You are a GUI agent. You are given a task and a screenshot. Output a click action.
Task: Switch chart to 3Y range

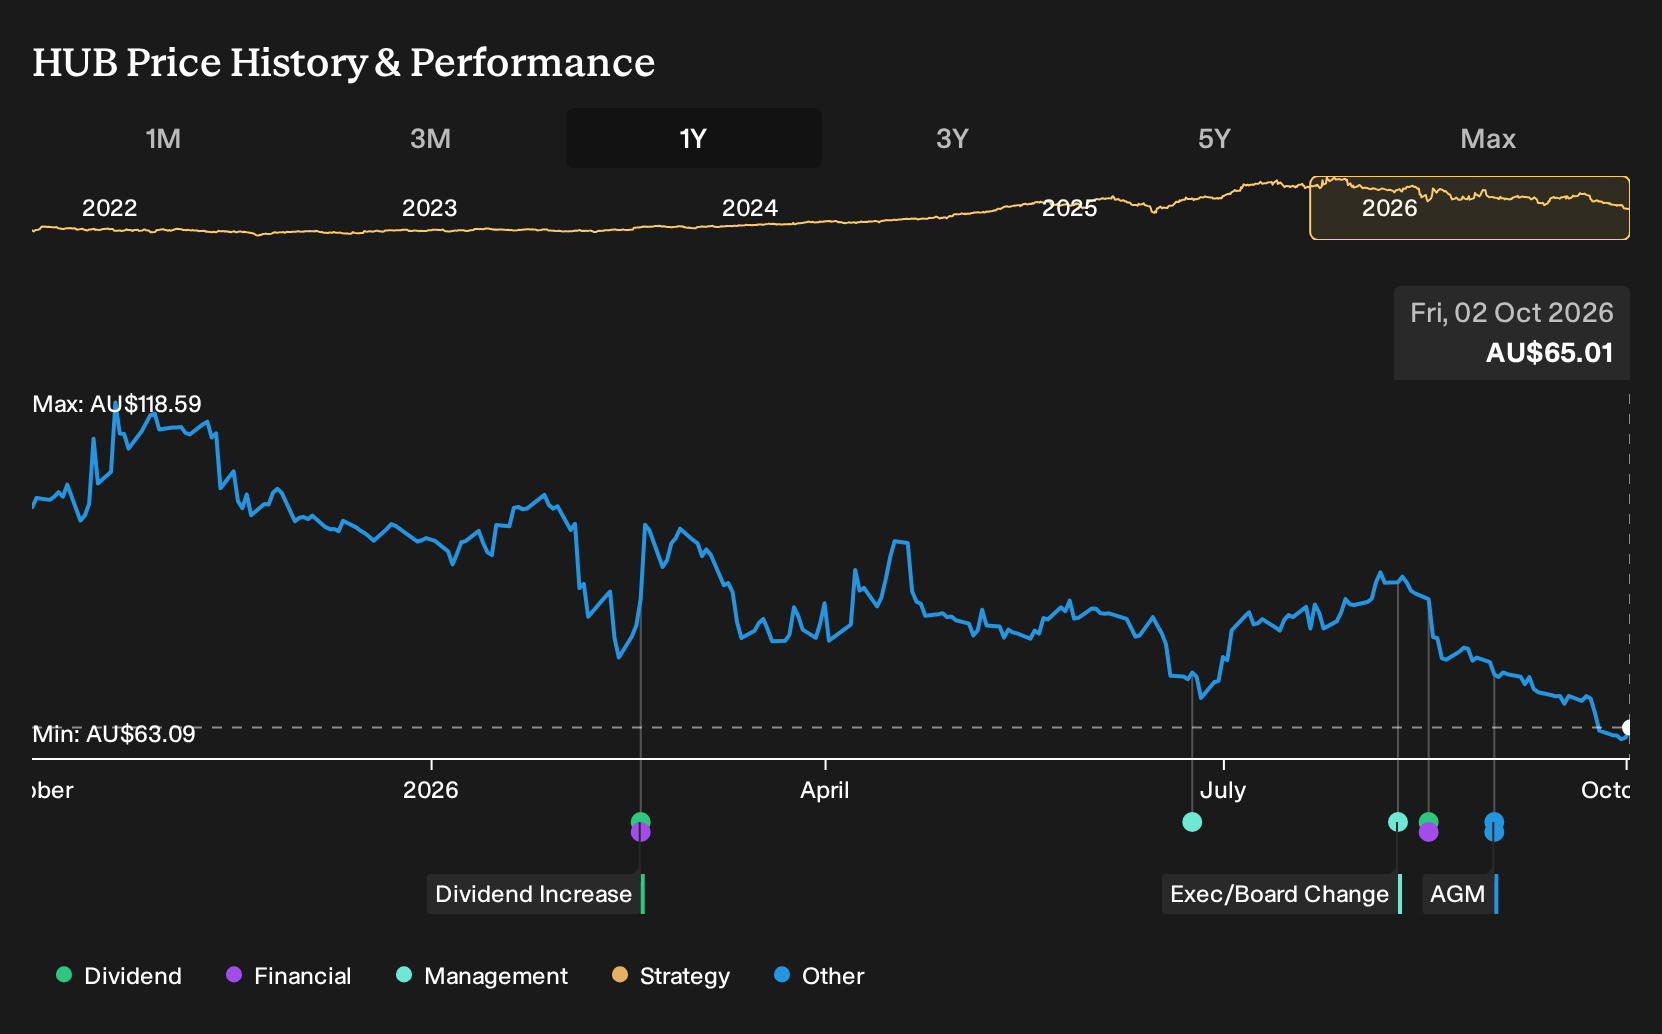click(952, 138)
